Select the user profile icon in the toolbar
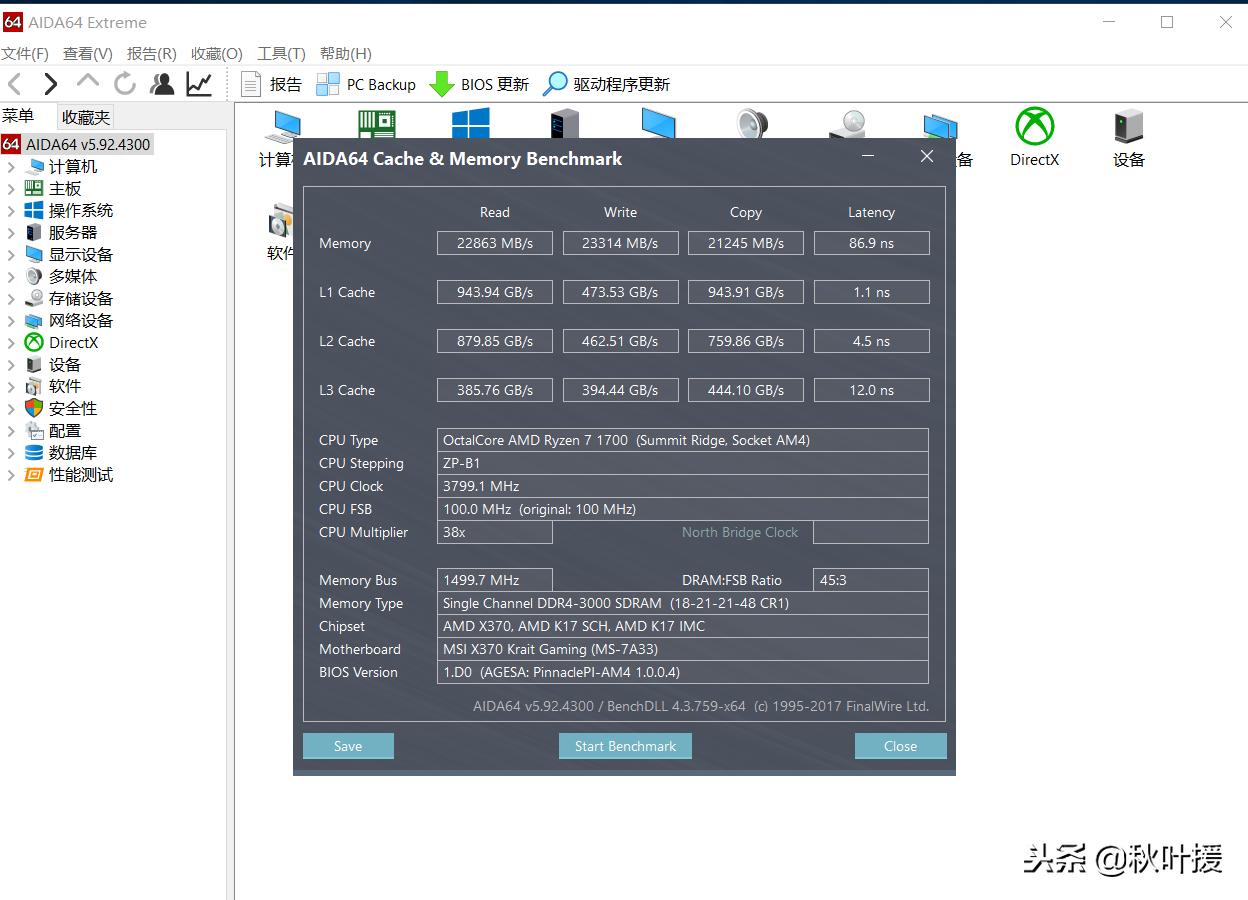 [162, 84]
